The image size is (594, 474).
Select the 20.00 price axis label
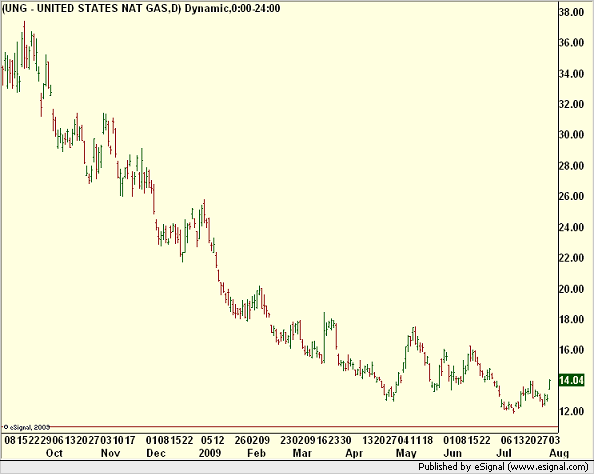pos(571,289)
